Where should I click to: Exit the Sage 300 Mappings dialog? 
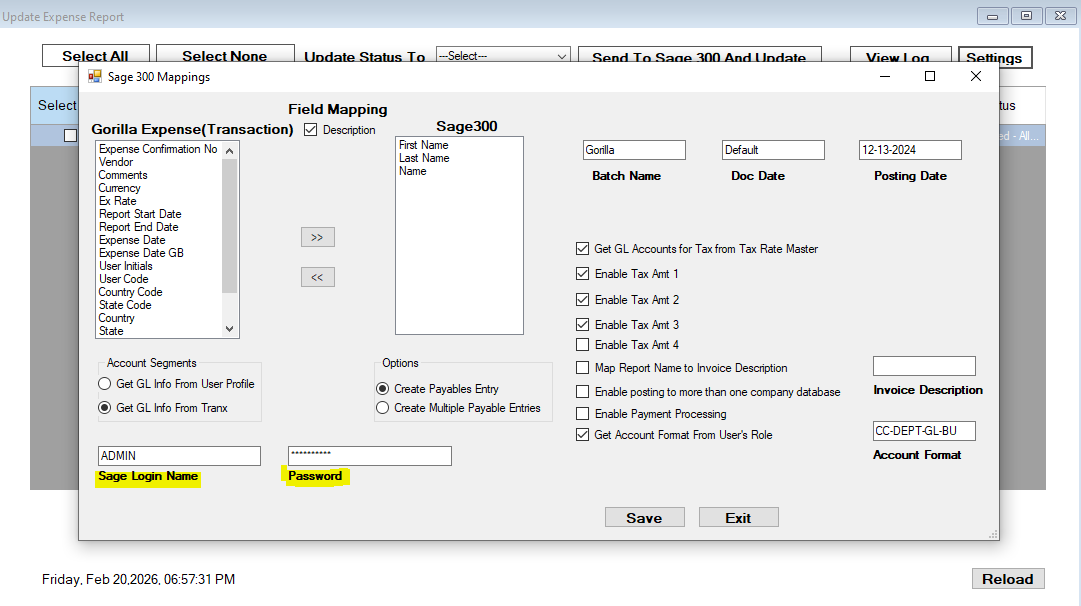pos(738,518)
